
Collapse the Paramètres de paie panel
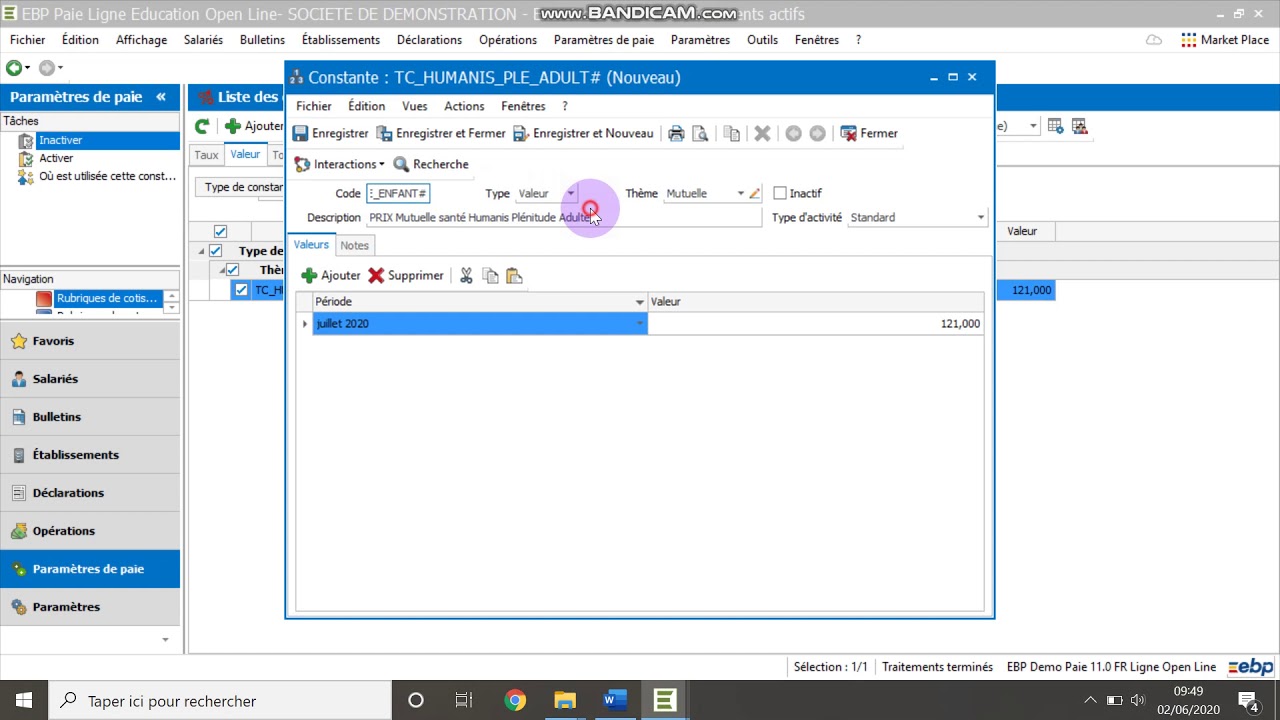pyautogui.click(x=161, y=97)
